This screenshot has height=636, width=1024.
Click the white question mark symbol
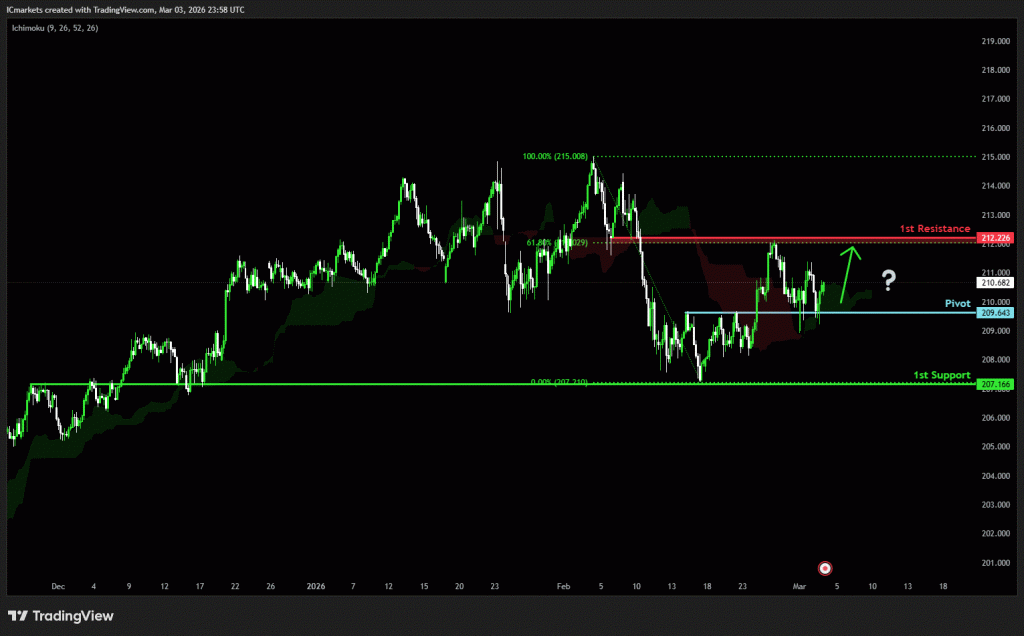coord(887,279)
